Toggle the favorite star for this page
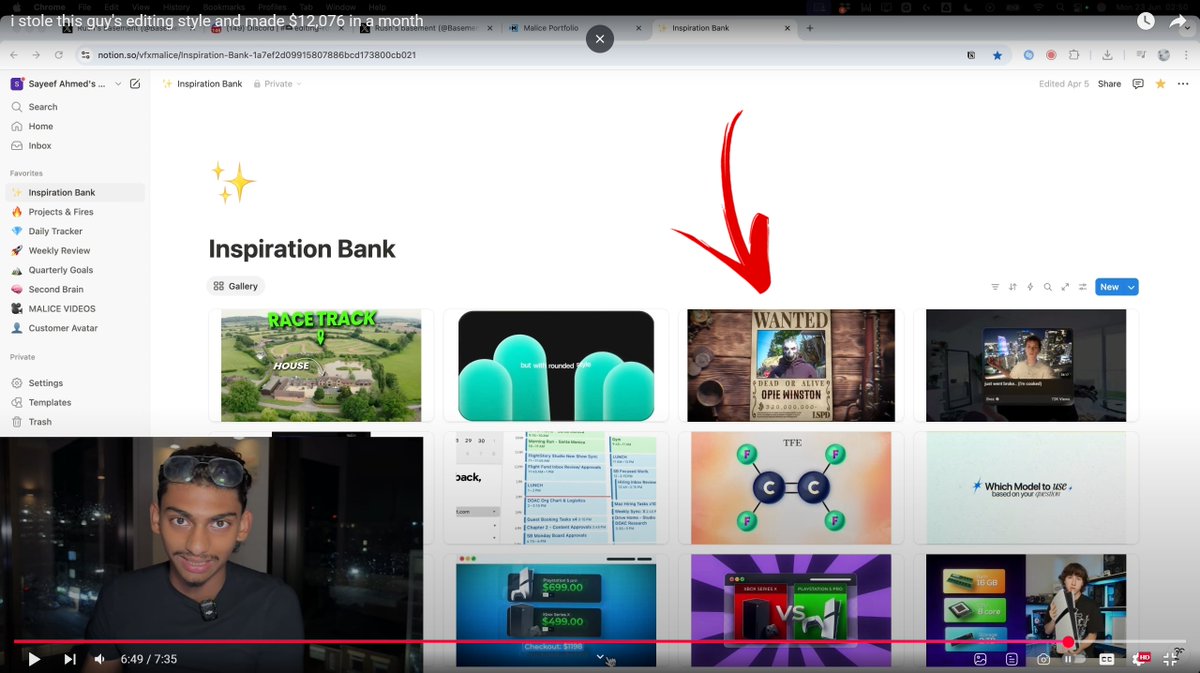This screenshot has width=1200, height=673. pos(1160,84)
